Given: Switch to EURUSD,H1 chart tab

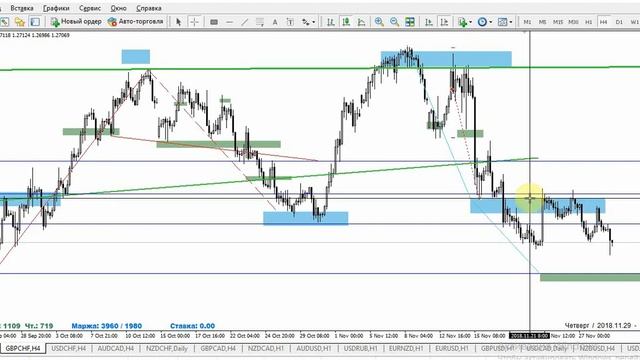Looking at the screenshot, I should 452,349.
